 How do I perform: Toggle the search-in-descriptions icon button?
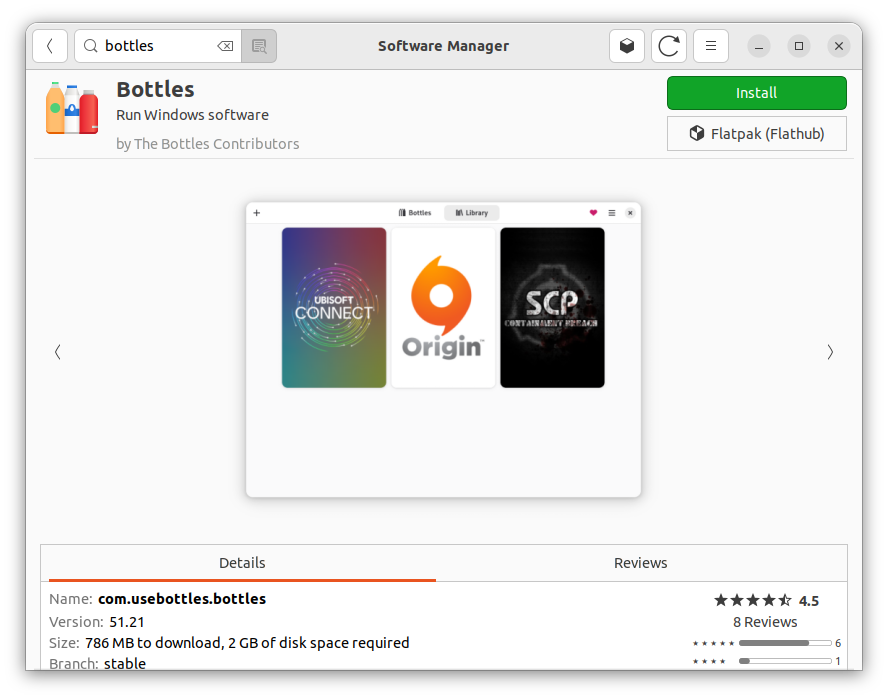pos(259,46)
